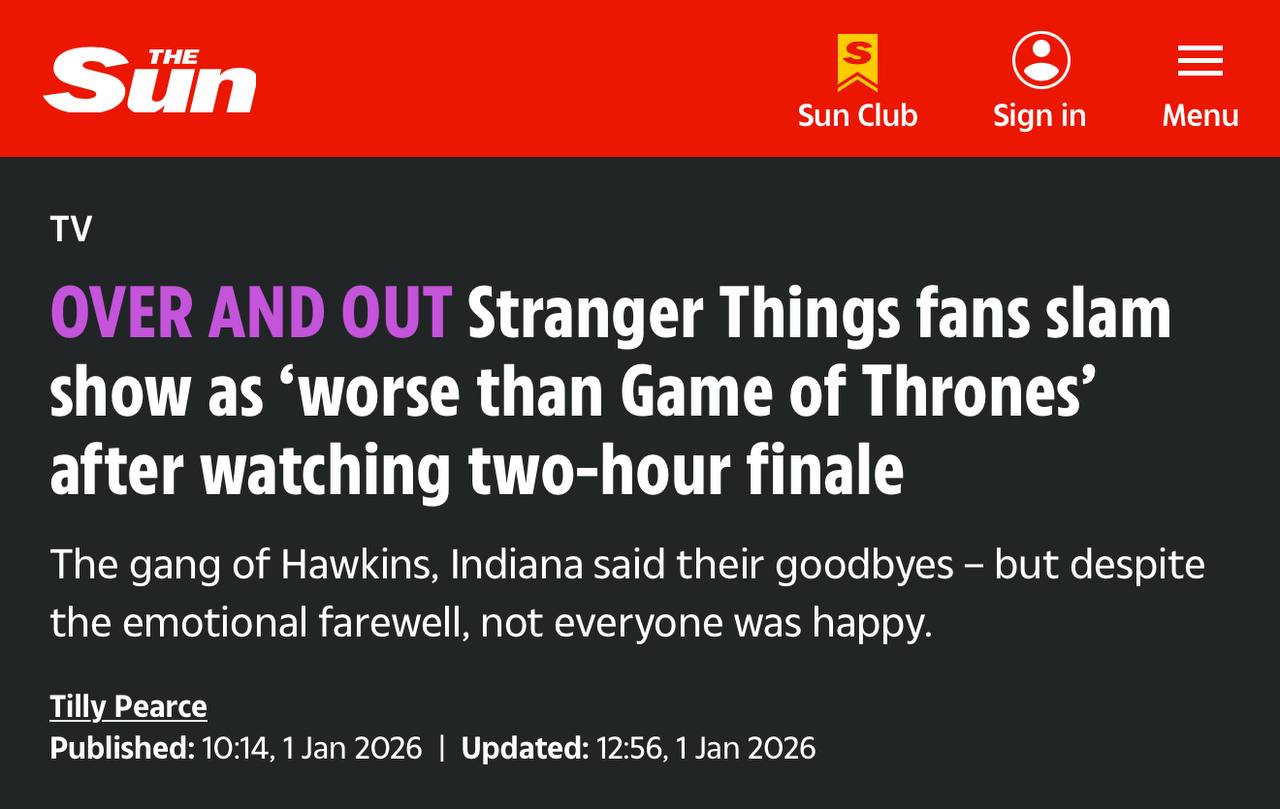
Task: Click the "Published:" label
Action: pos(121,748)
